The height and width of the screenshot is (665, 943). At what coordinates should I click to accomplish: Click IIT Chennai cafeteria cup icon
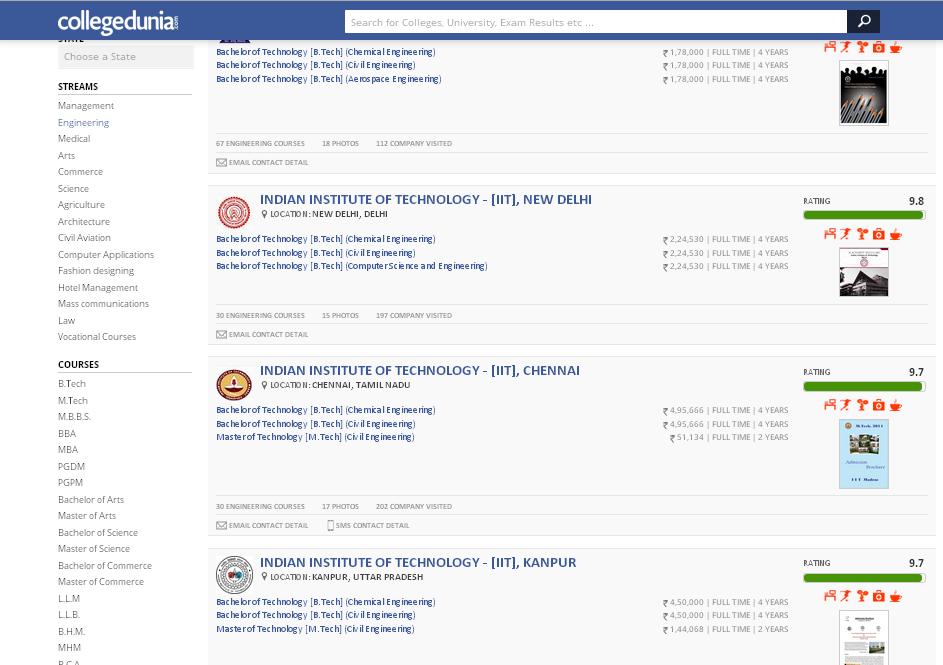point(895,405)
